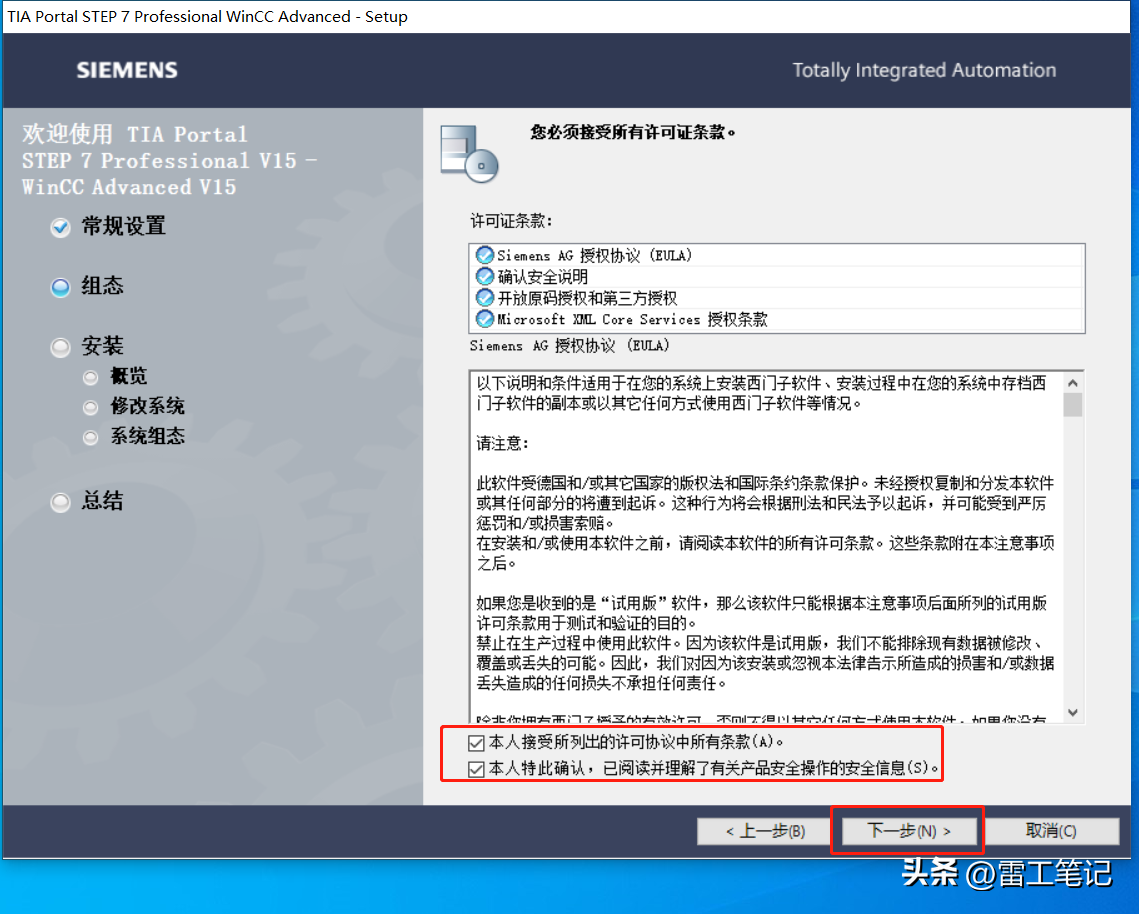Click the 组态 step indicator bullet

pyautogui.click(x=61, y=287)
